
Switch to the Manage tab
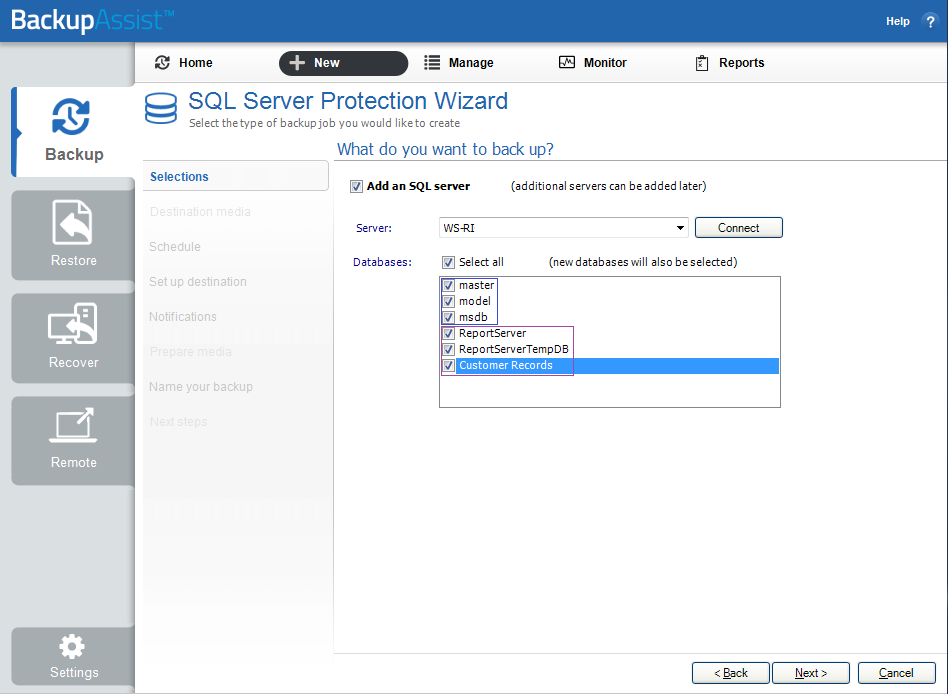pos(471,63)
